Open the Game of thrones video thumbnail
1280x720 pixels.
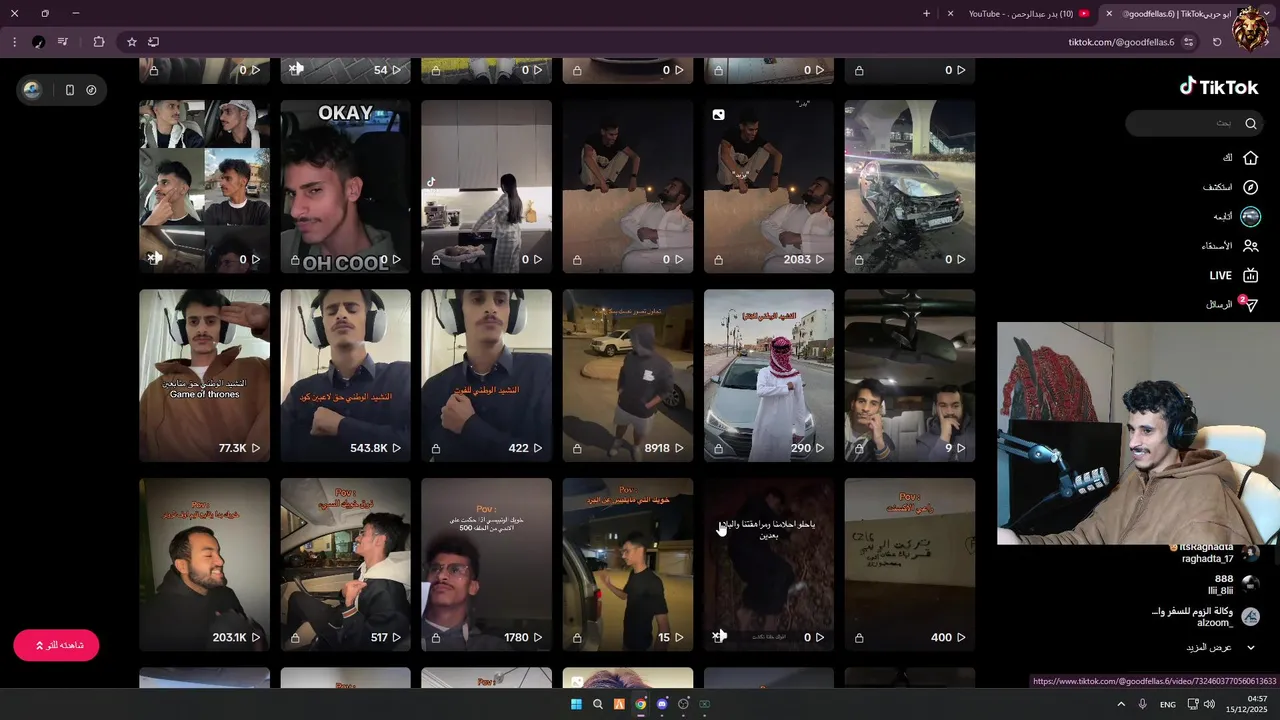[x=204, y=375]
